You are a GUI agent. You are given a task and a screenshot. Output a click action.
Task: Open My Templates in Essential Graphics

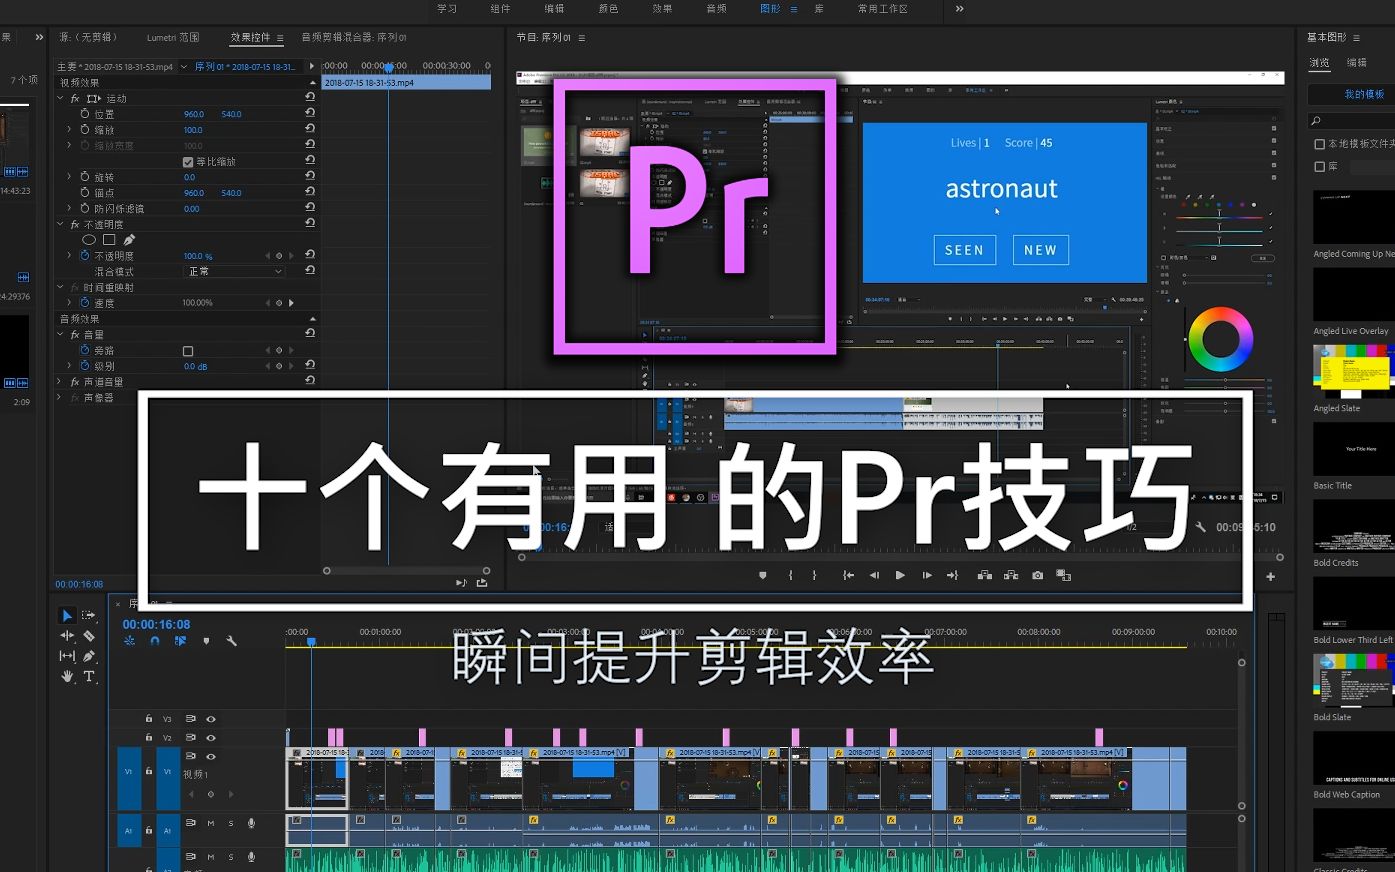pyautogui.click(x=1364, y=94)
